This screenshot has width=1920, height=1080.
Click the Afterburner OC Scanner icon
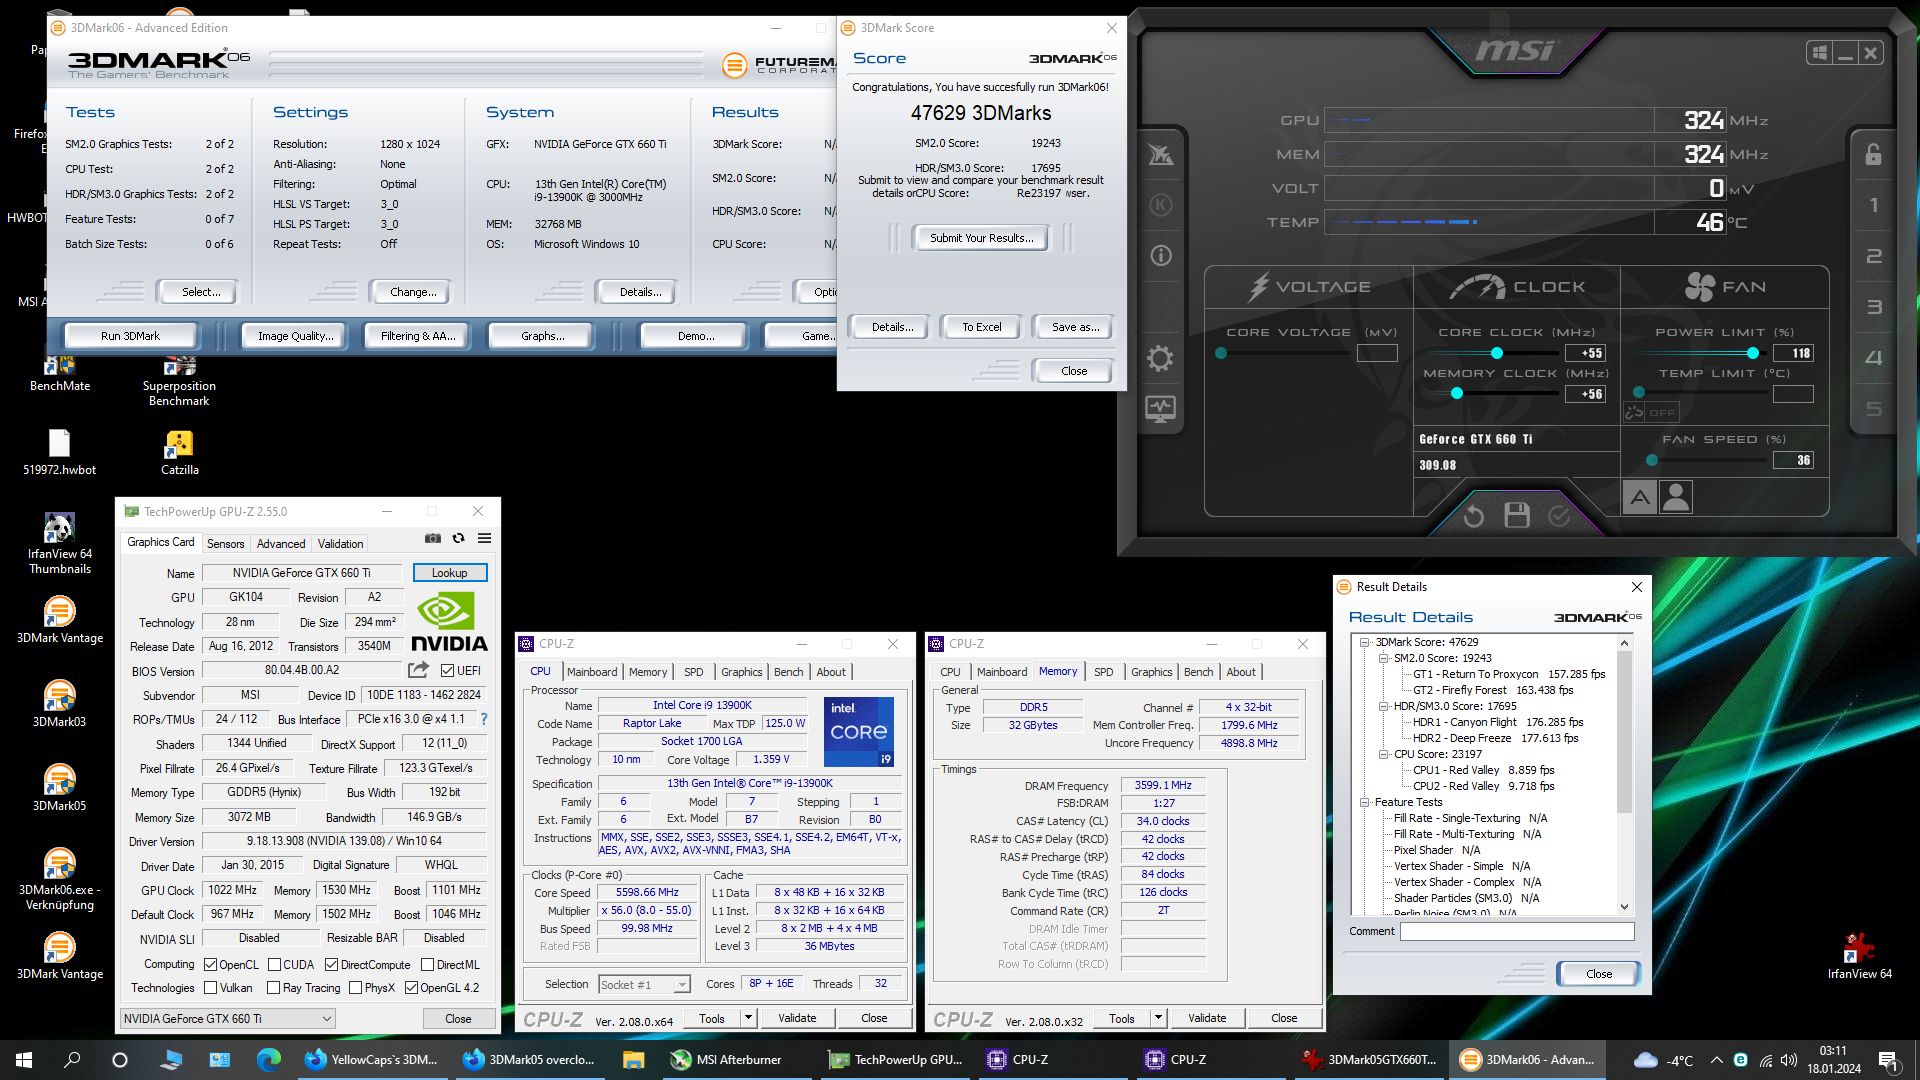pos(1160,154)
